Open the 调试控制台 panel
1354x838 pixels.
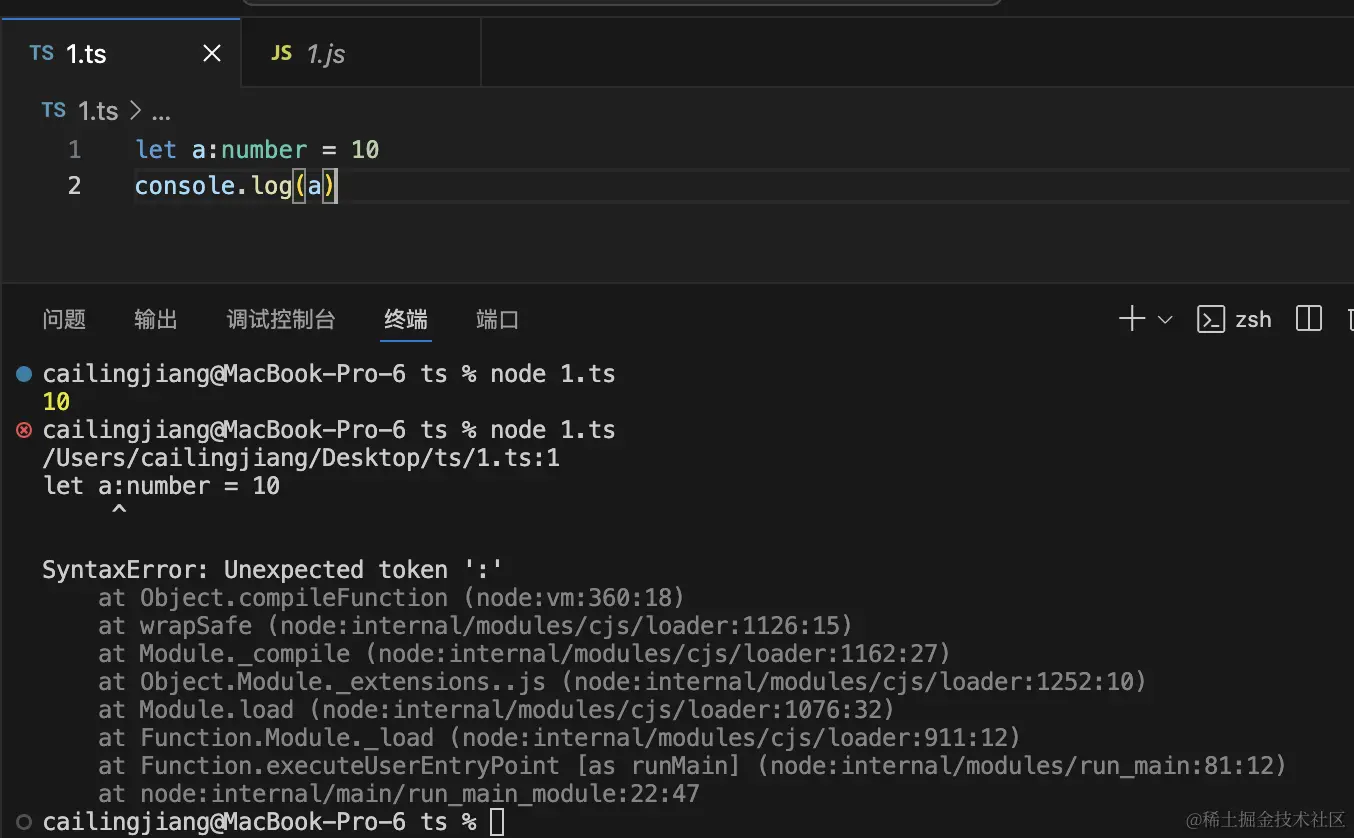[280, 319]
